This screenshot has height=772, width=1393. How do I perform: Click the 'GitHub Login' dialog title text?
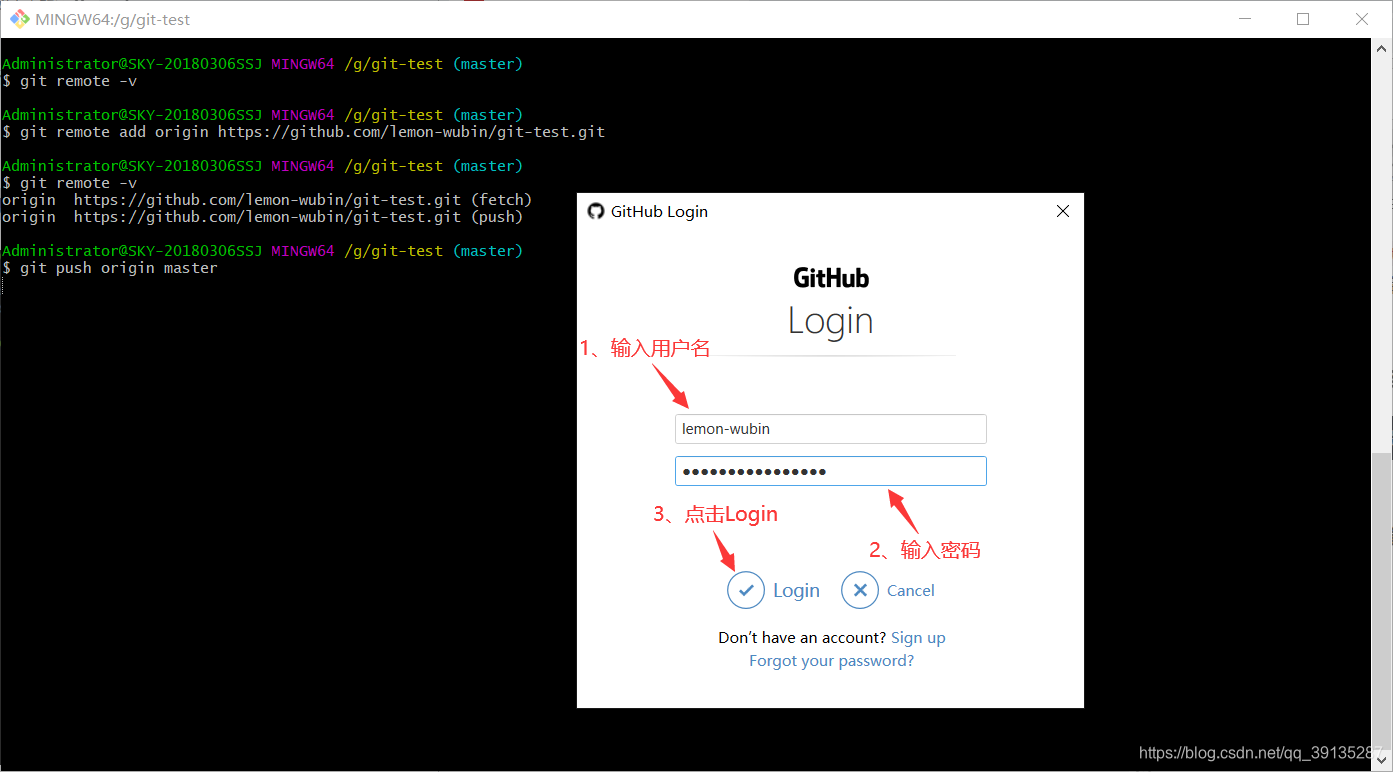click(x=659, y=211)
